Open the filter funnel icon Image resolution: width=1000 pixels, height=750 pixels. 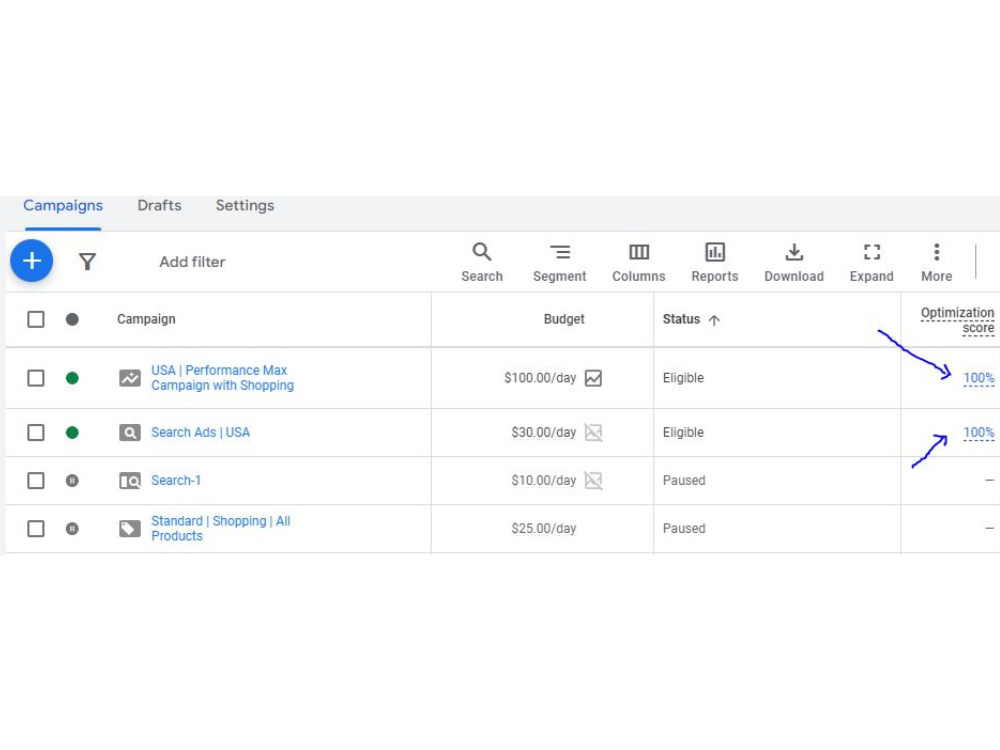pos(87,261)
